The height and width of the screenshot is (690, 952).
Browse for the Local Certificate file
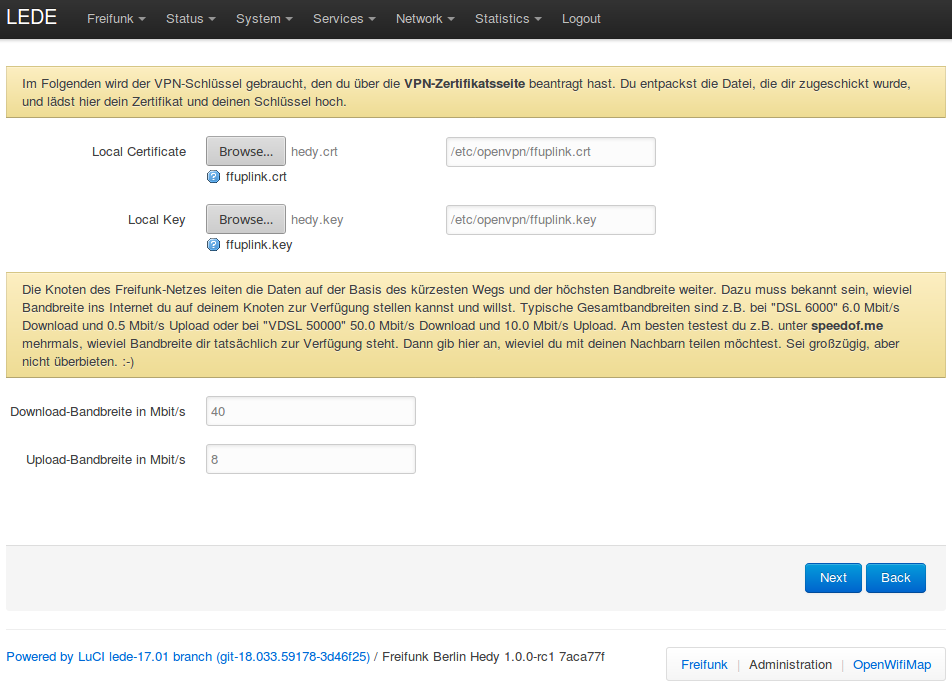coord(246,152)
